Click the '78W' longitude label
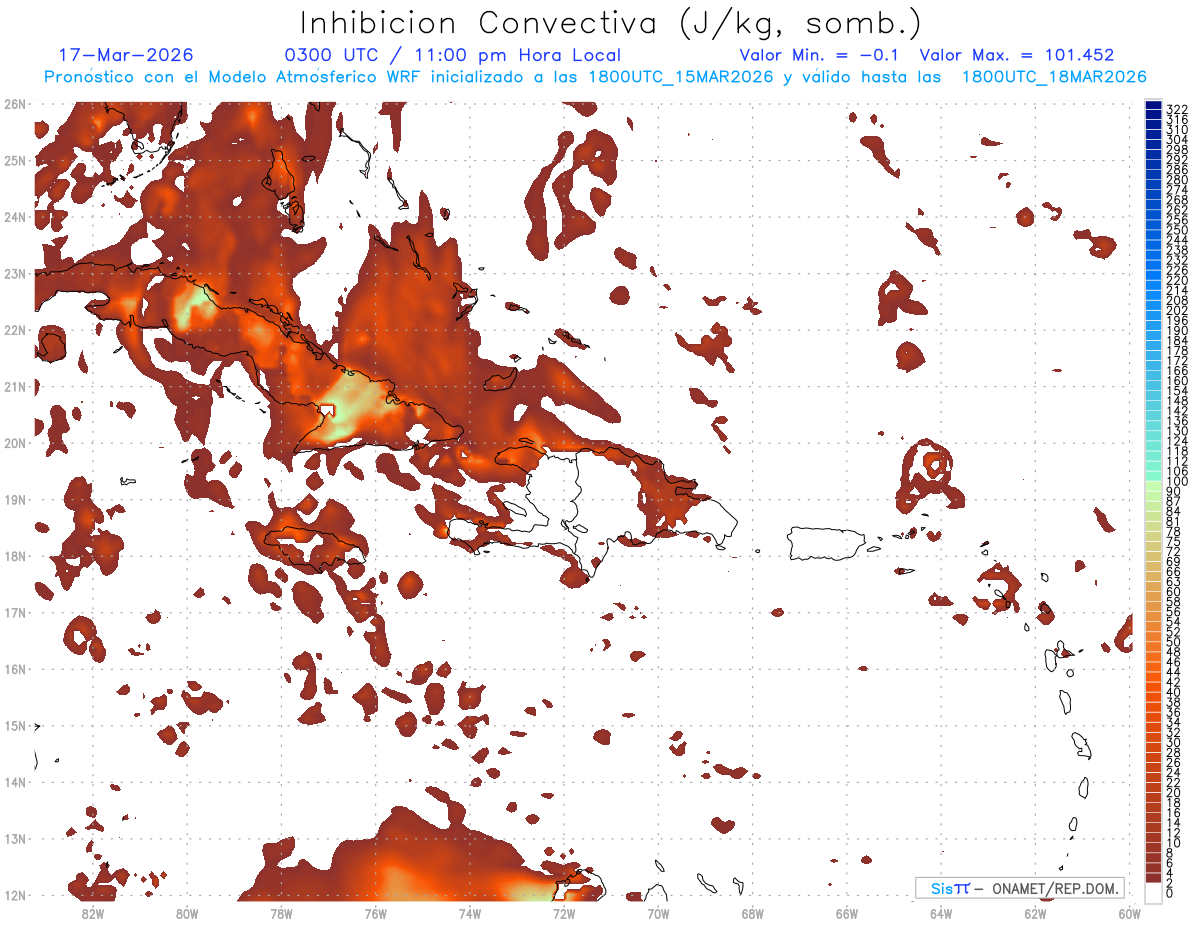This screenshot has width=1200, height=927. [x=281, y=913]
